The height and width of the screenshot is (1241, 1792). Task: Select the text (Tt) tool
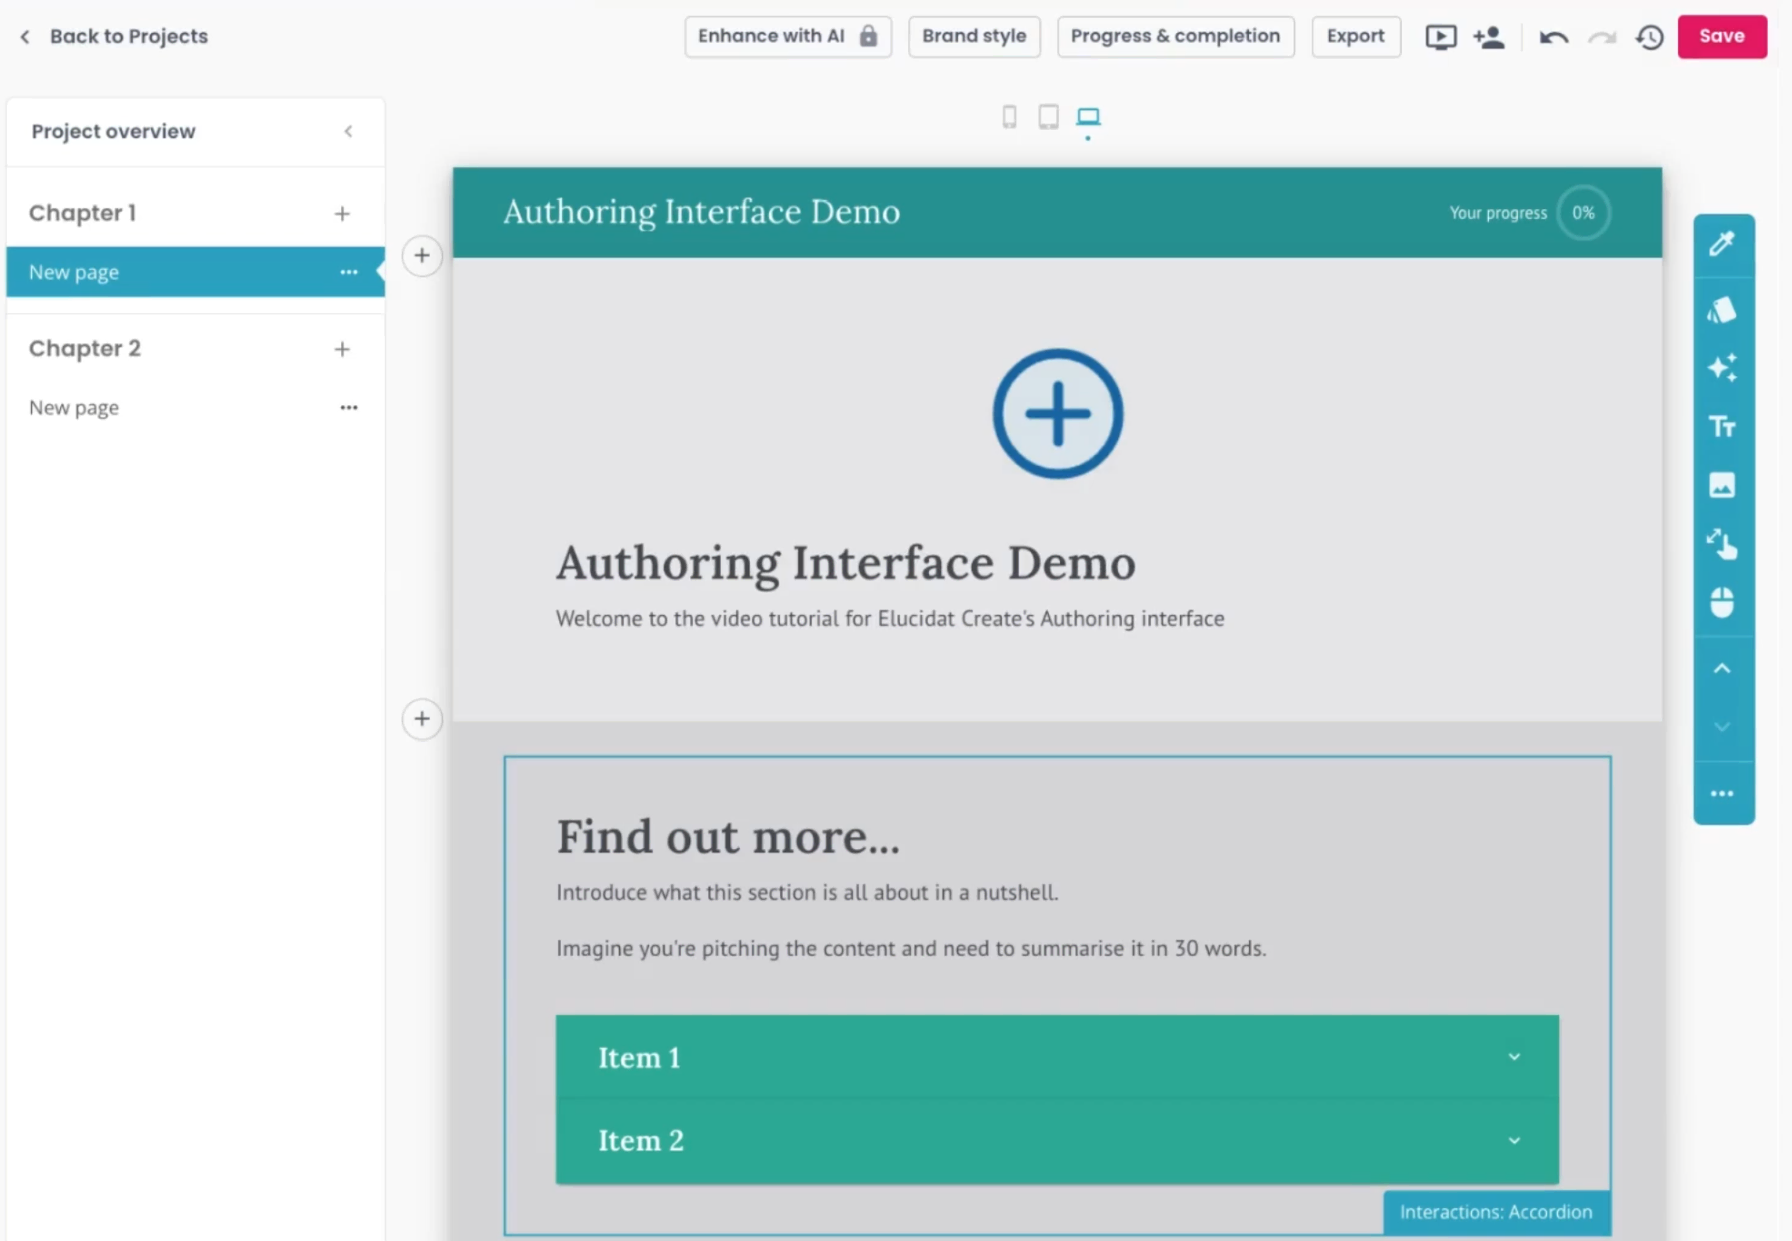pyautogui.click(x=1723, y=426)
